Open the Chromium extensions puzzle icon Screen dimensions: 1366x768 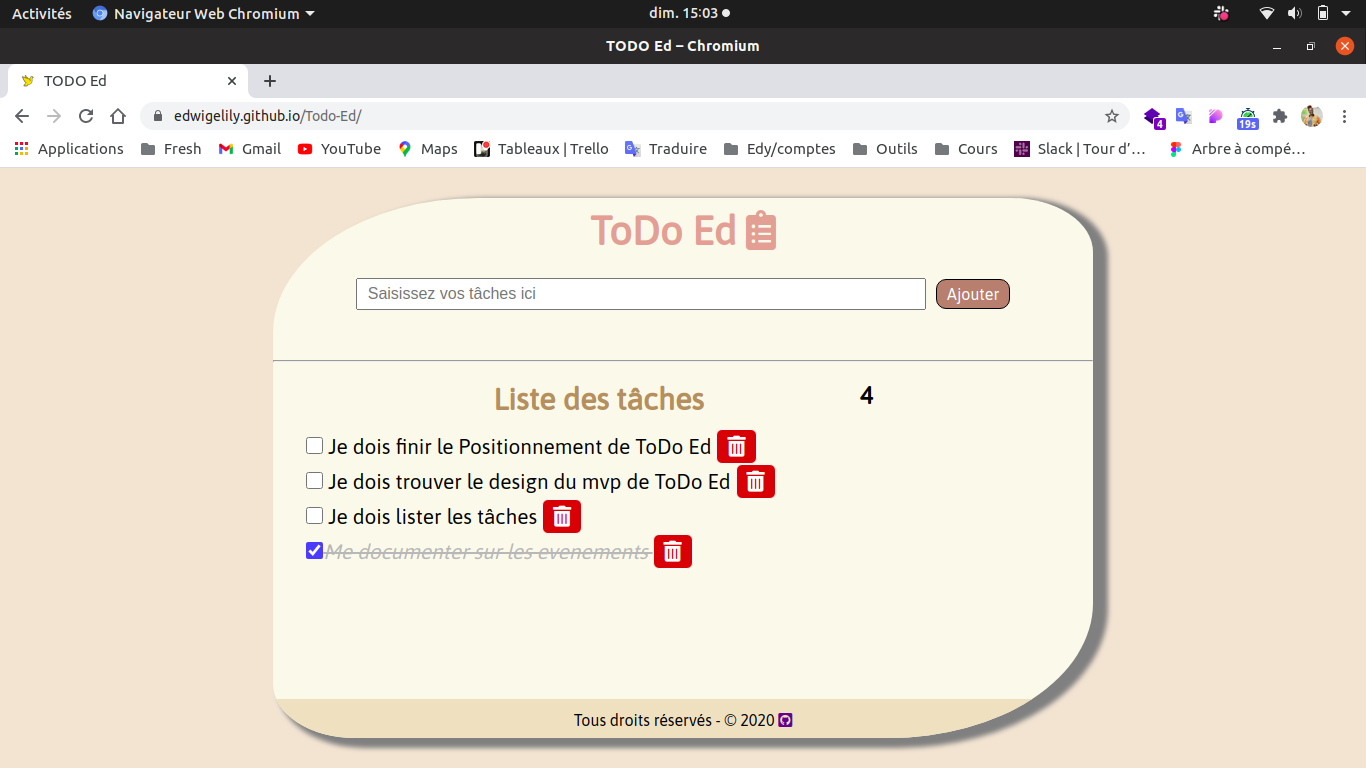(1279, 116)
